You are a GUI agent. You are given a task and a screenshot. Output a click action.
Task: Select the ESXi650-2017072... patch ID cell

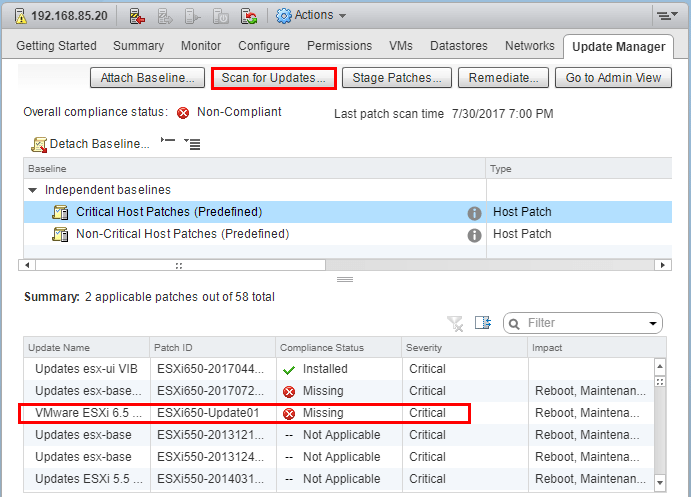point(211,391)
